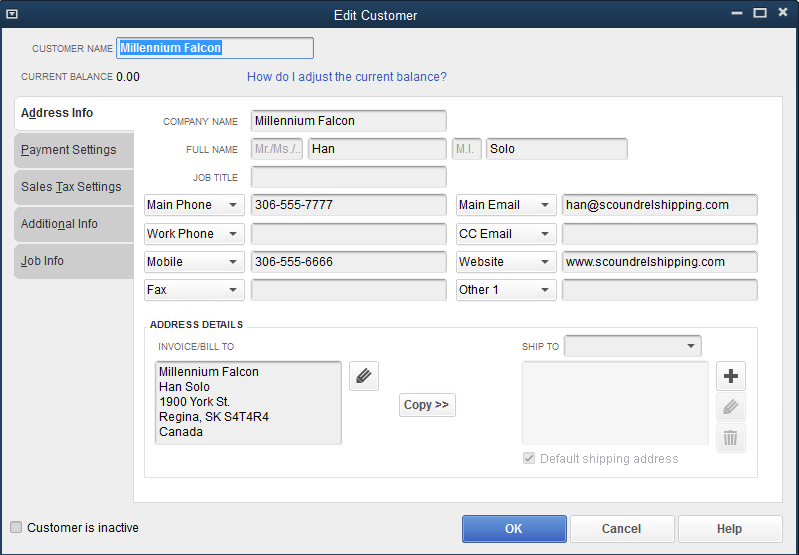
Task: Open the Work Phone type dropdown
Action: pyautogui.click(x=194, y=234)
